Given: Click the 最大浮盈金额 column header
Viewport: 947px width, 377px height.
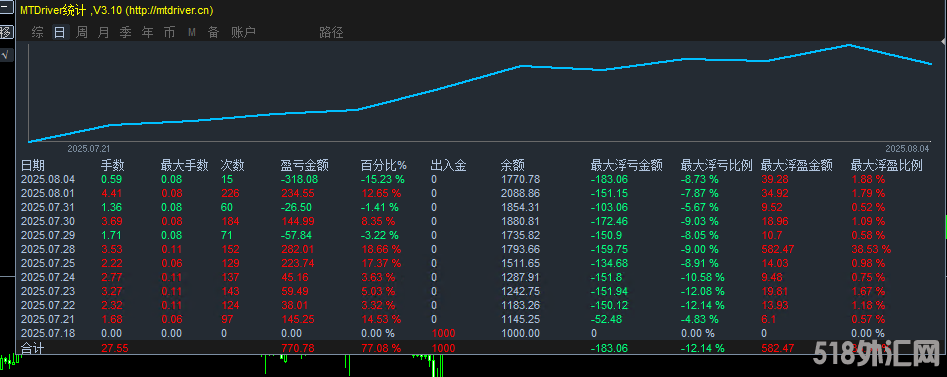Looking at the screenshot, I should click(797, 165).
